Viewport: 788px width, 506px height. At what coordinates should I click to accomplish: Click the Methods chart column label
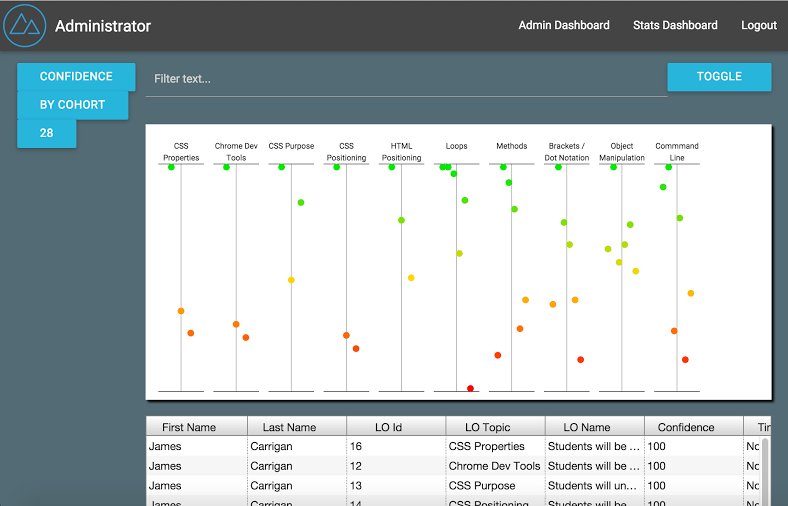(512, 146)
